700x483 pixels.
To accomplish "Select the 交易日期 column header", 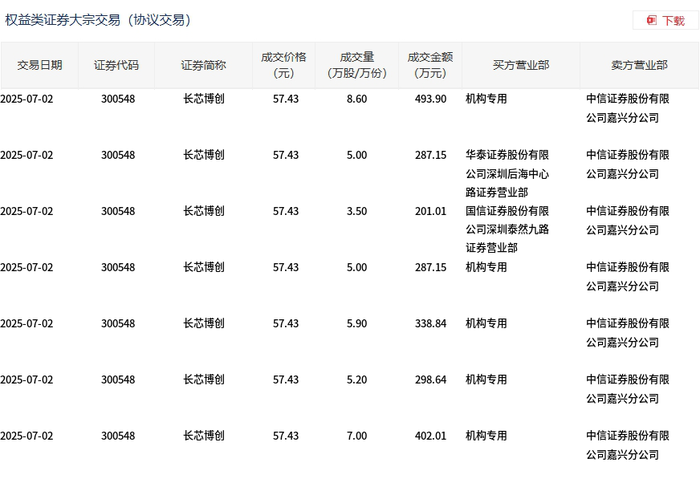I will coord(40,65).
